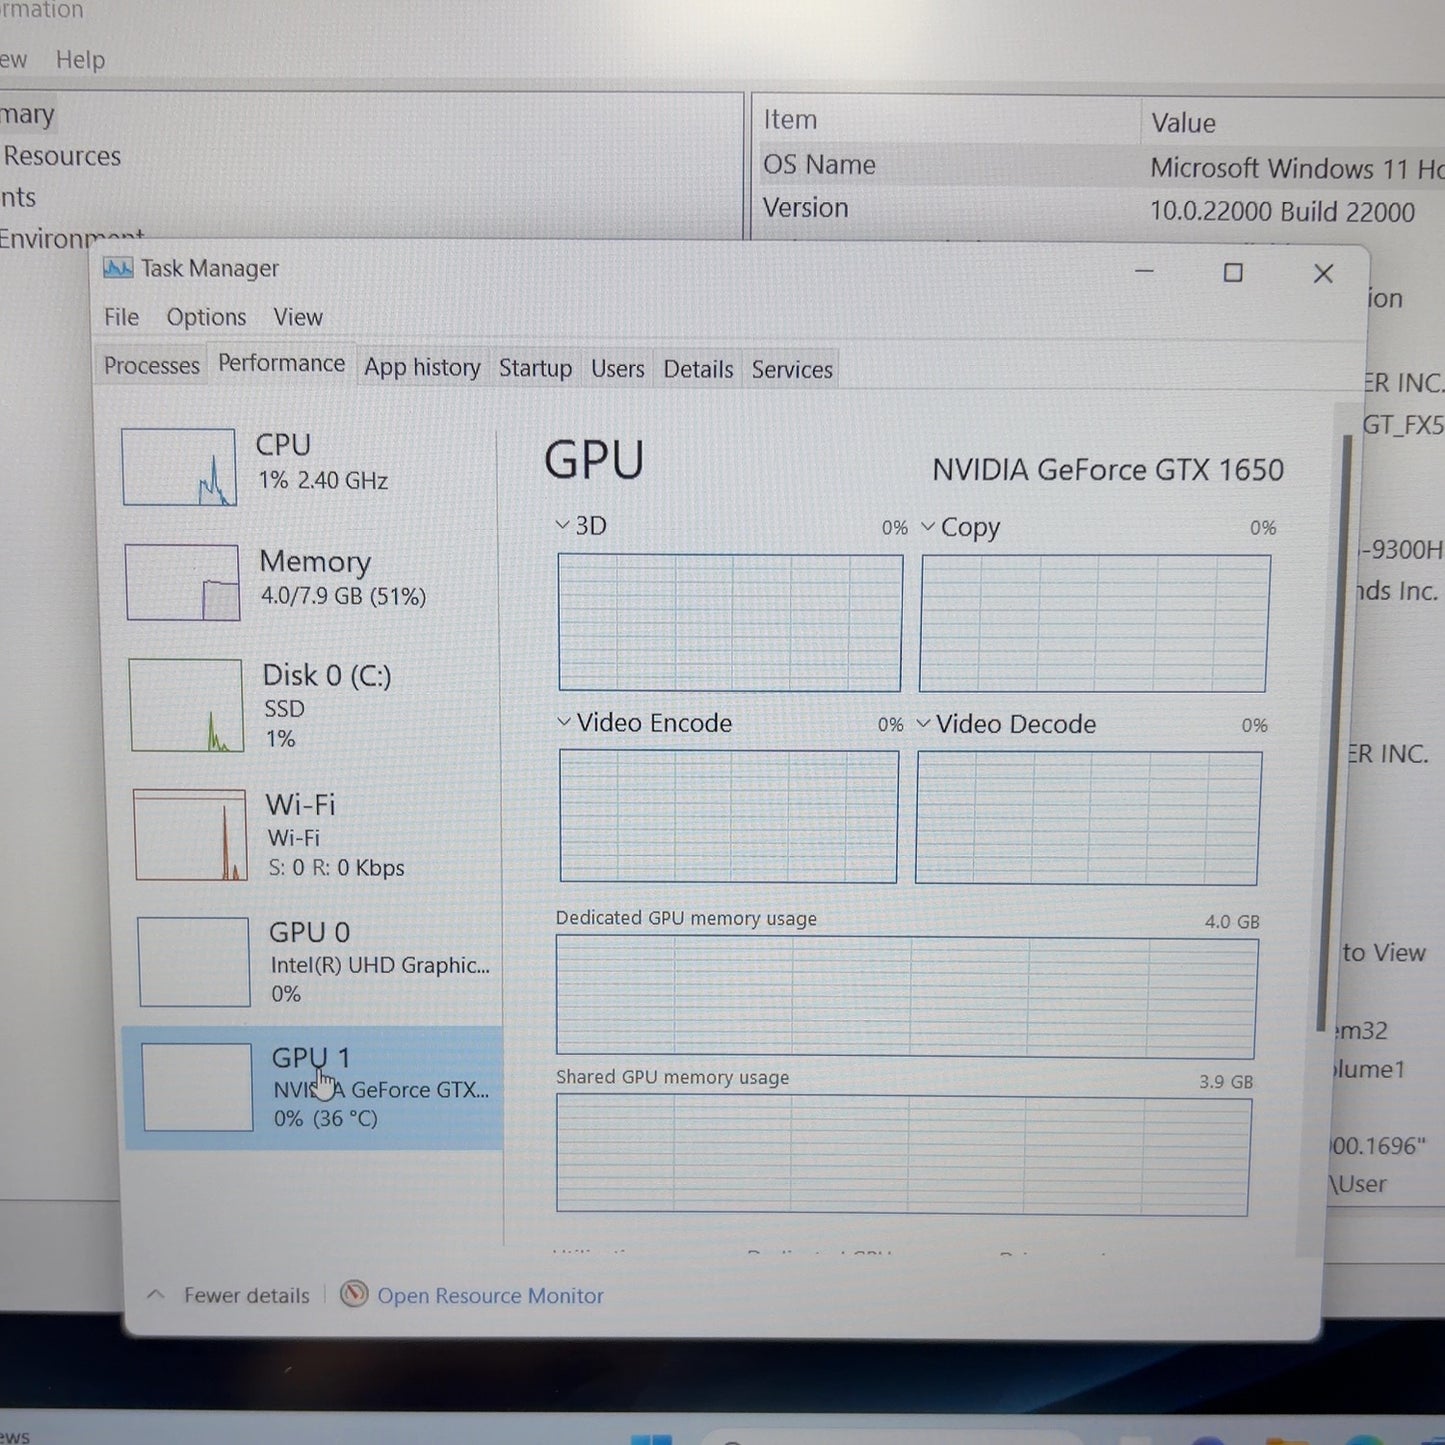Open the GPU 0 Intel UHD Graphics entry

(314, 962)
